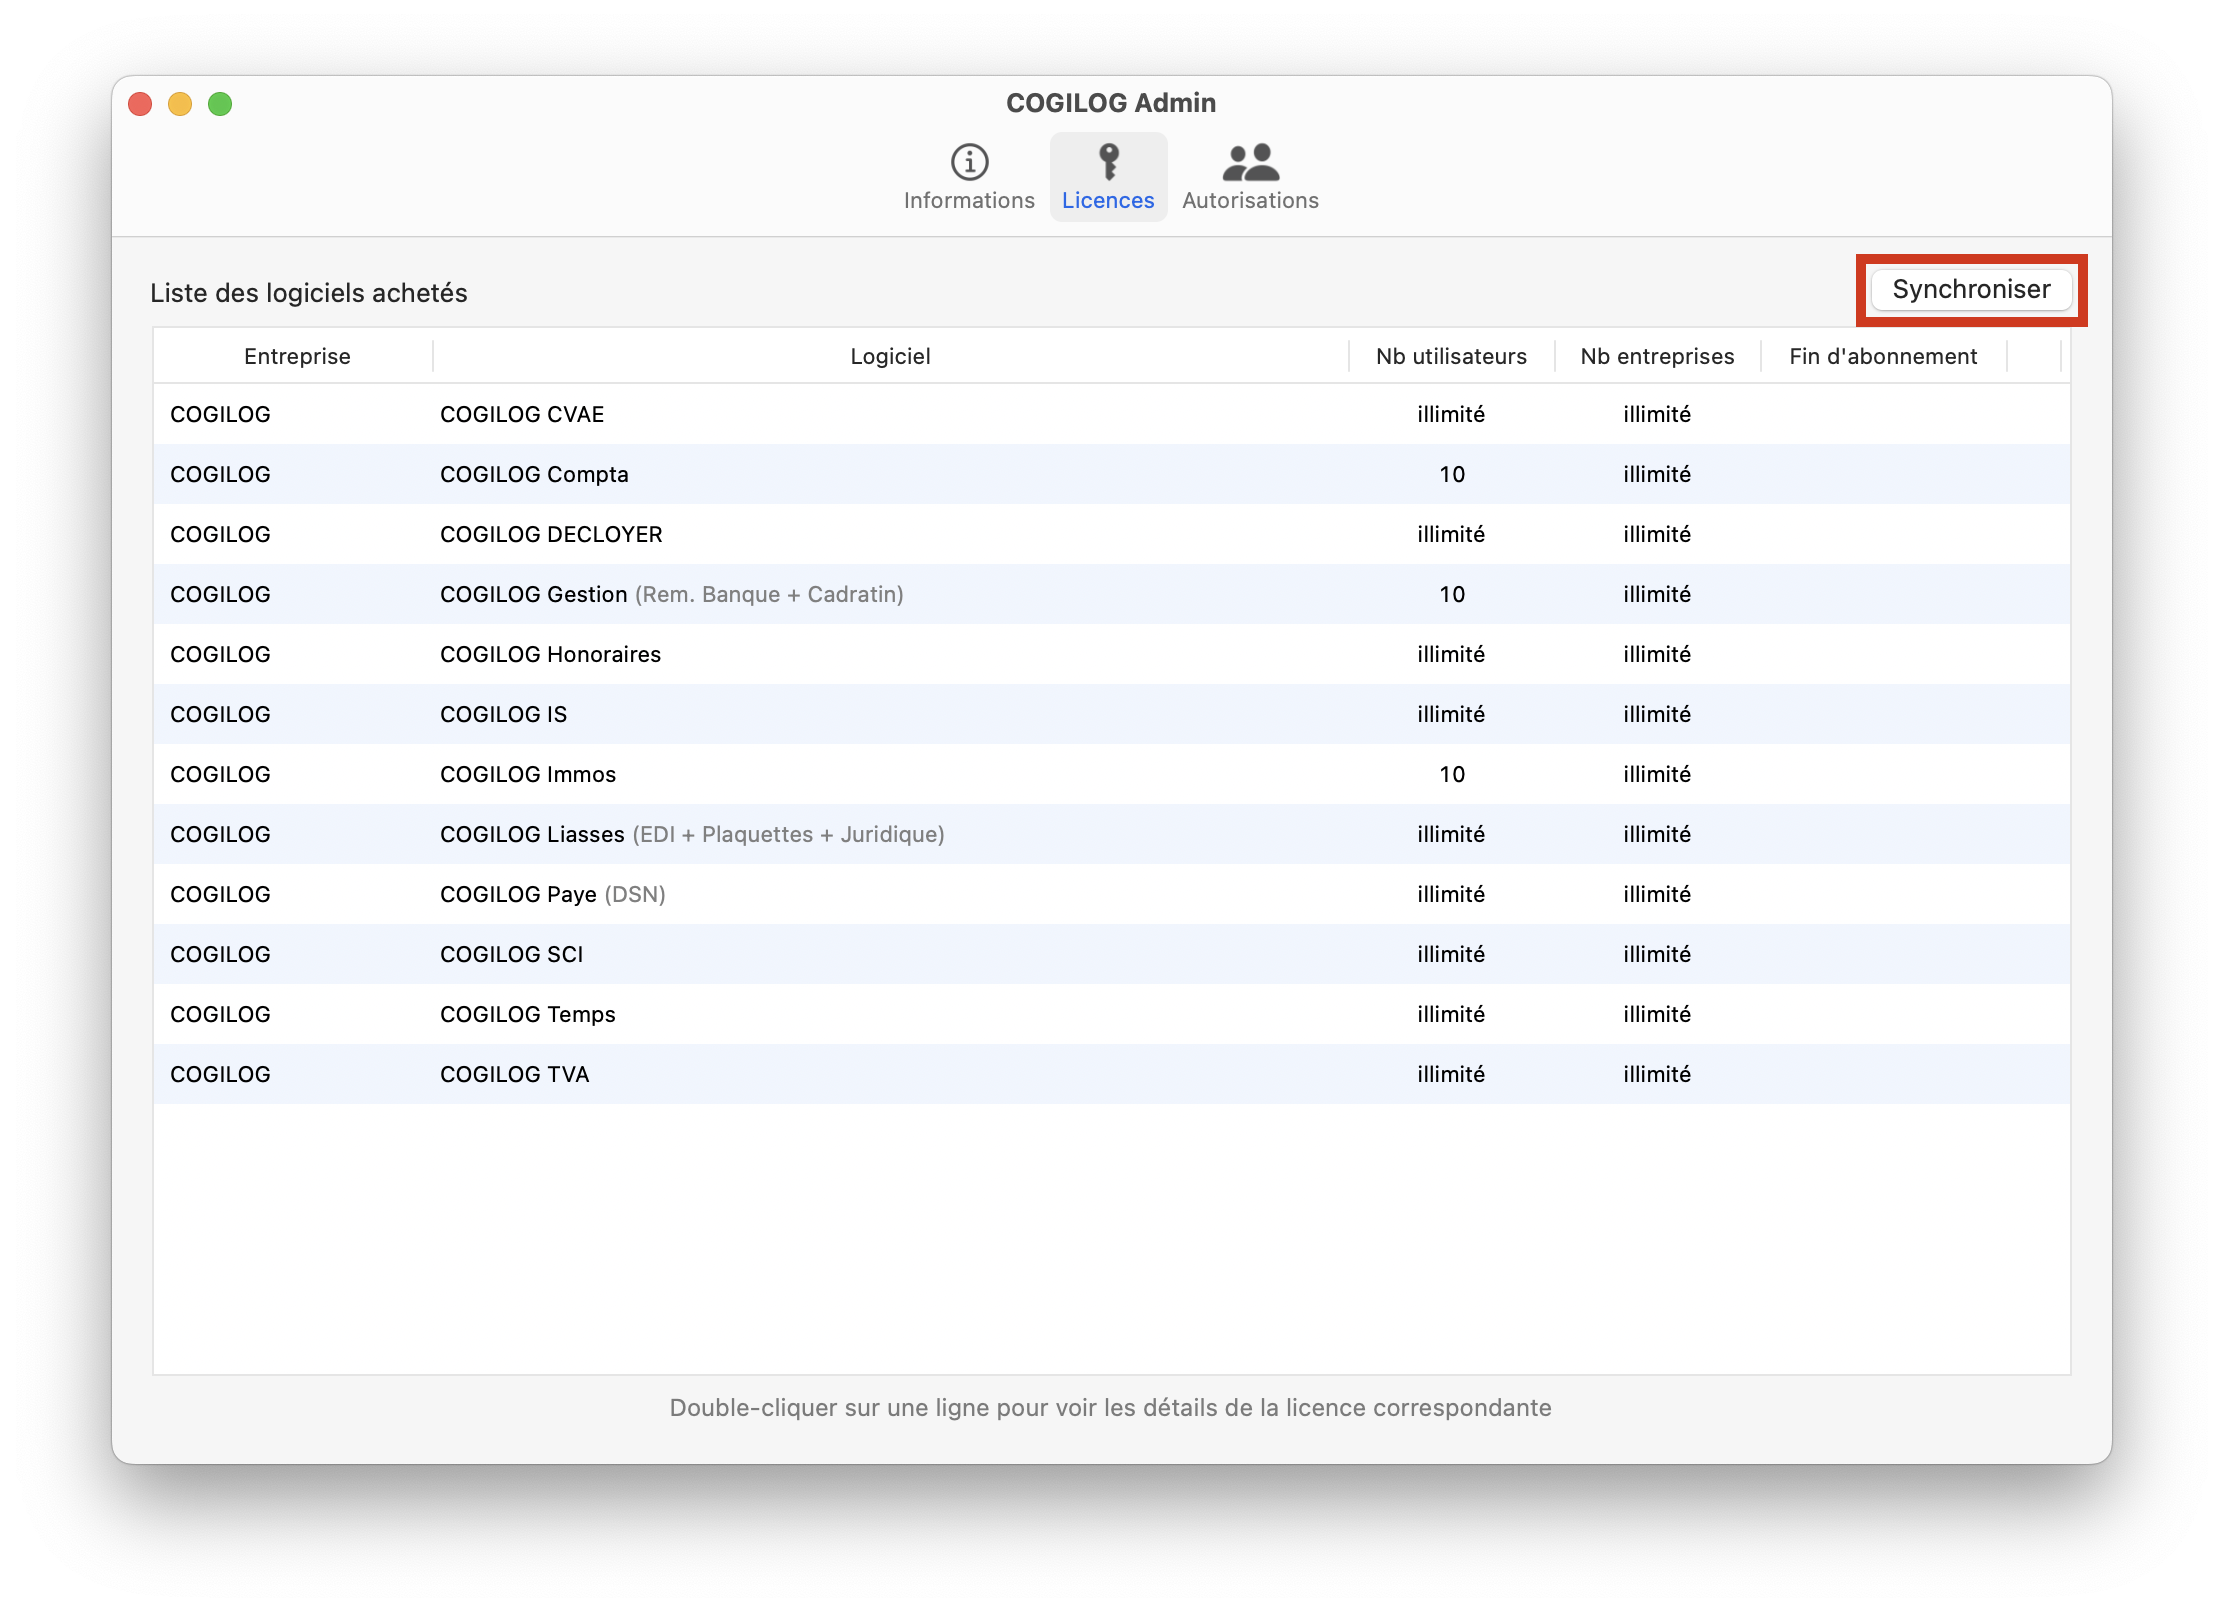Click Entreprise cell of the Honoraires row

[x=220, y=654]
